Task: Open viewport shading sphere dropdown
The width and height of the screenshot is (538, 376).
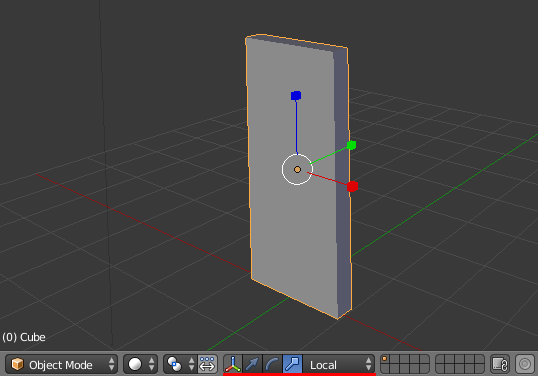Action: [x=141, y=364]
